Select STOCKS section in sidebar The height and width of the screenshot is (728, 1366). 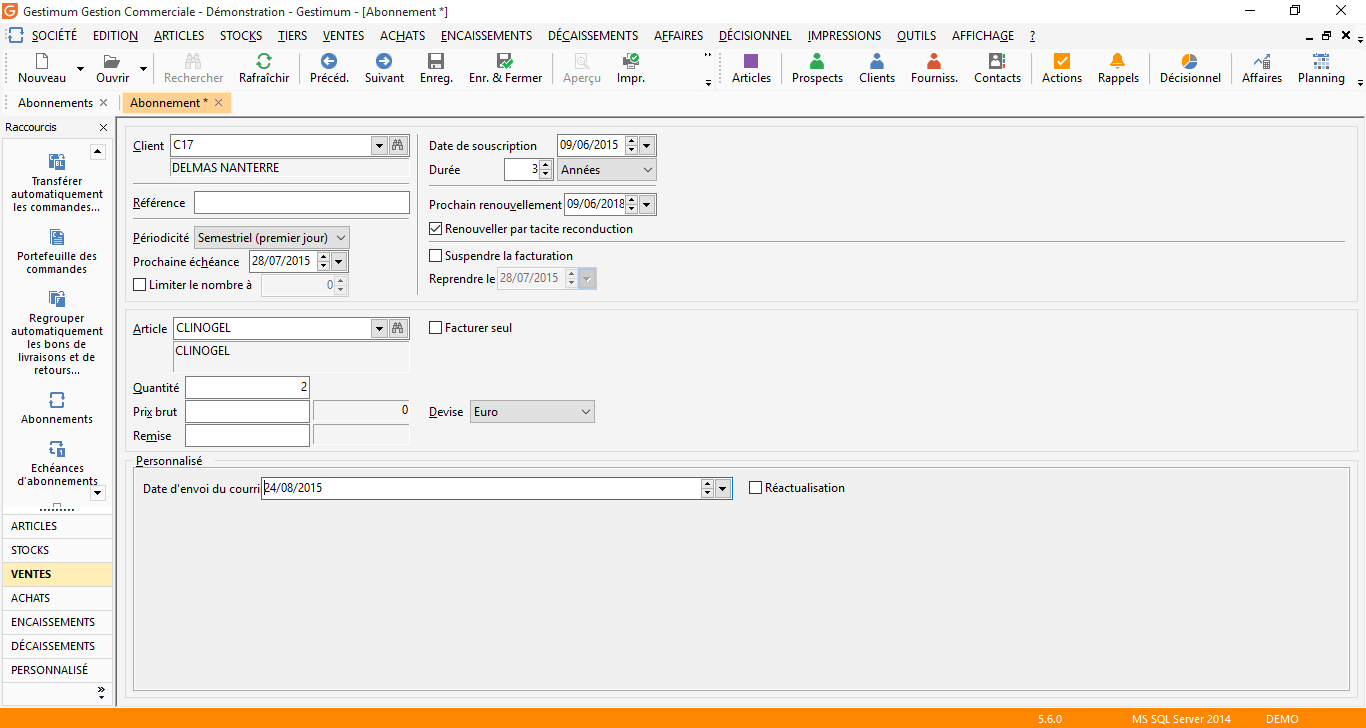point(57,550)
